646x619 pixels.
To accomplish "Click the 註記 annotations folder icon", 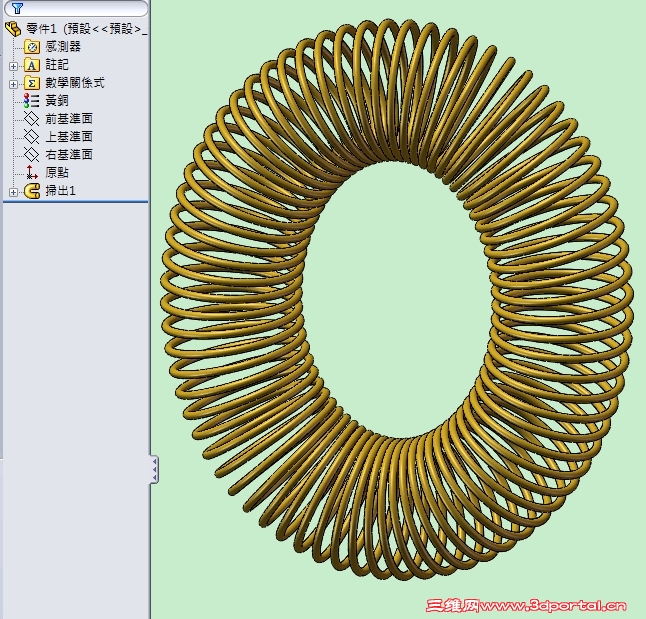I will [x=32, y=65].
